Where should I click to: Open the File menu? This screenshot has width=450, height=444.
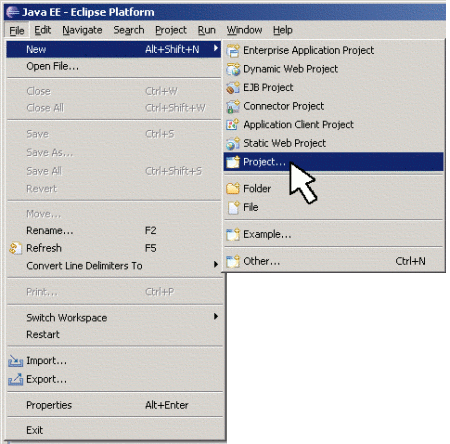click(x=17, y=31)
